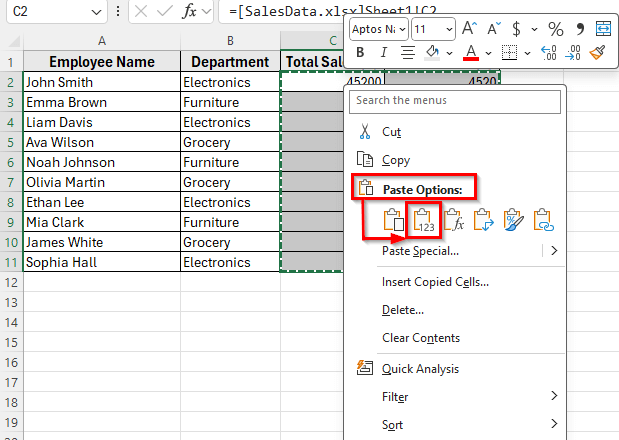Click the default Paste icon
Screen dimensions: 619x440
[x=393, y=220]
